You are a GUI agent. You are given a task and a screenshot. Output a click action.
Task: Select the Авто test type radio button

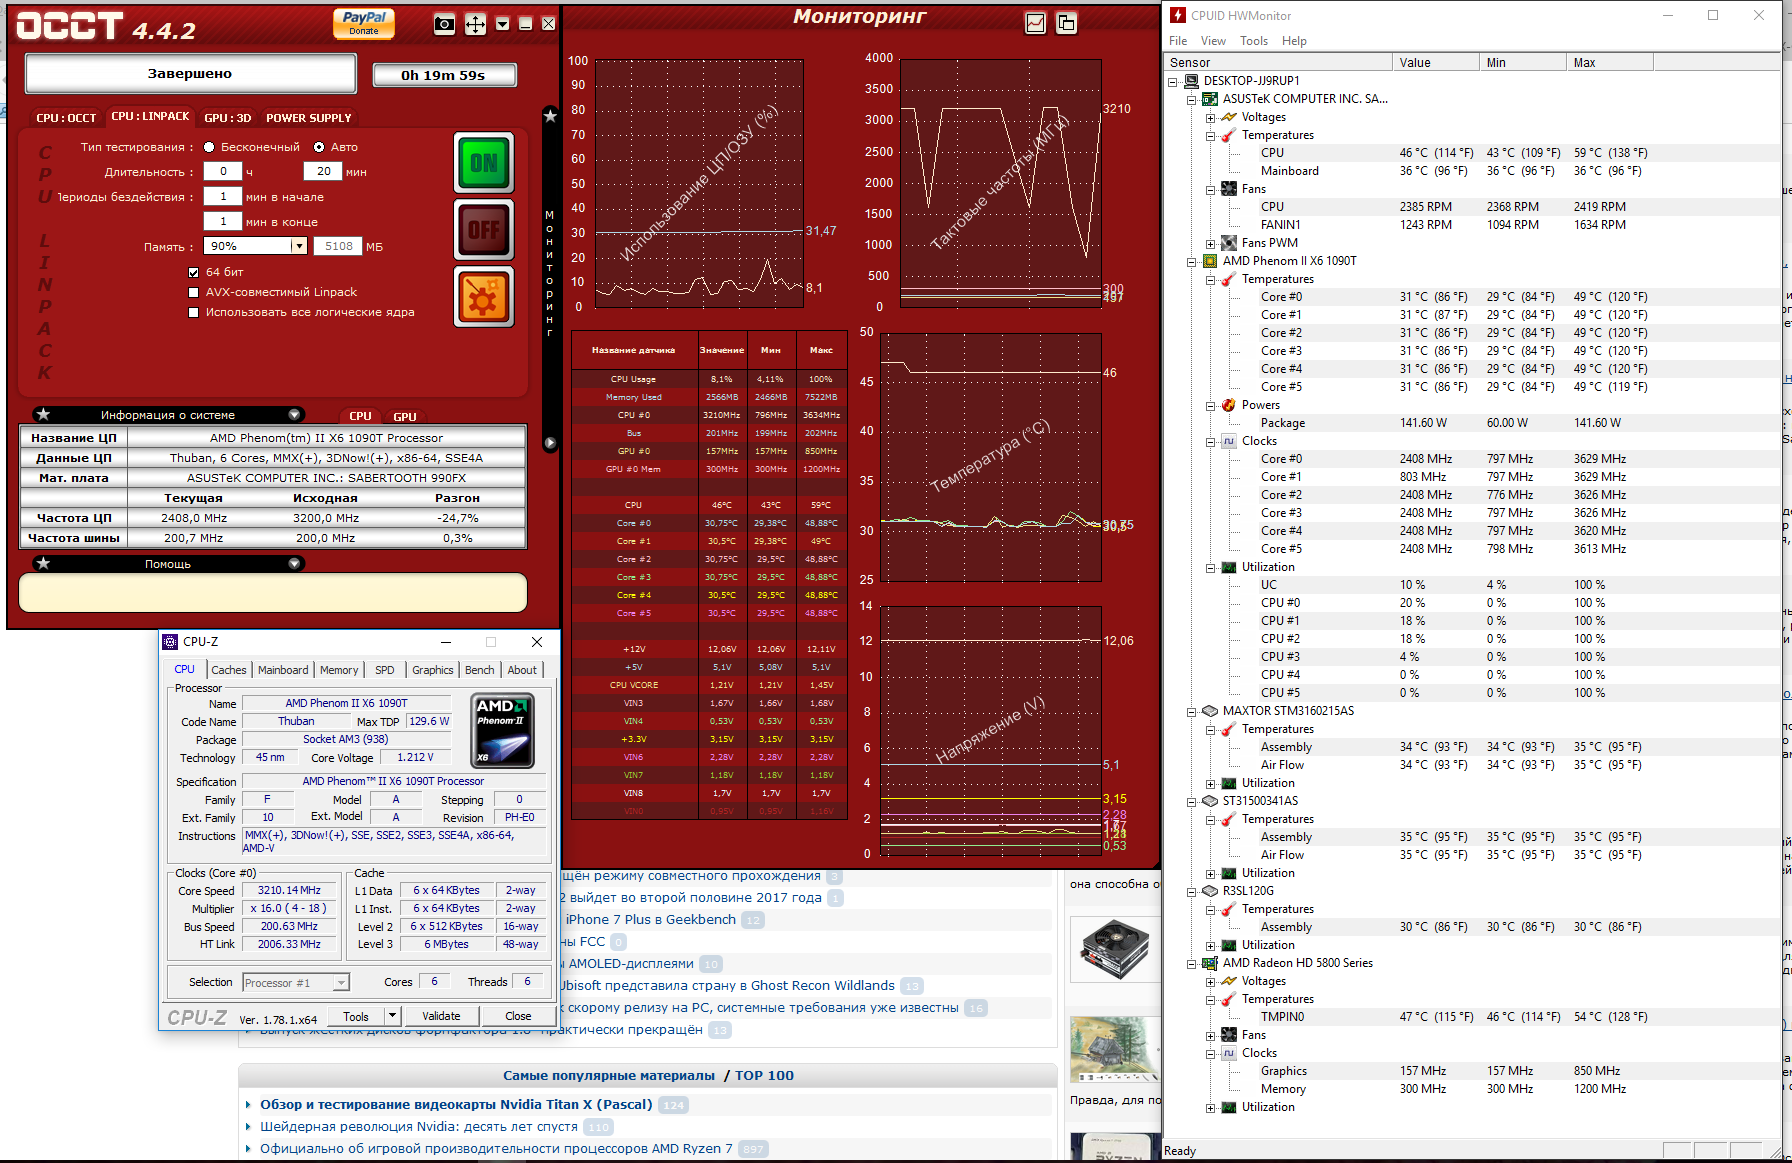click(x=319, y=147)
